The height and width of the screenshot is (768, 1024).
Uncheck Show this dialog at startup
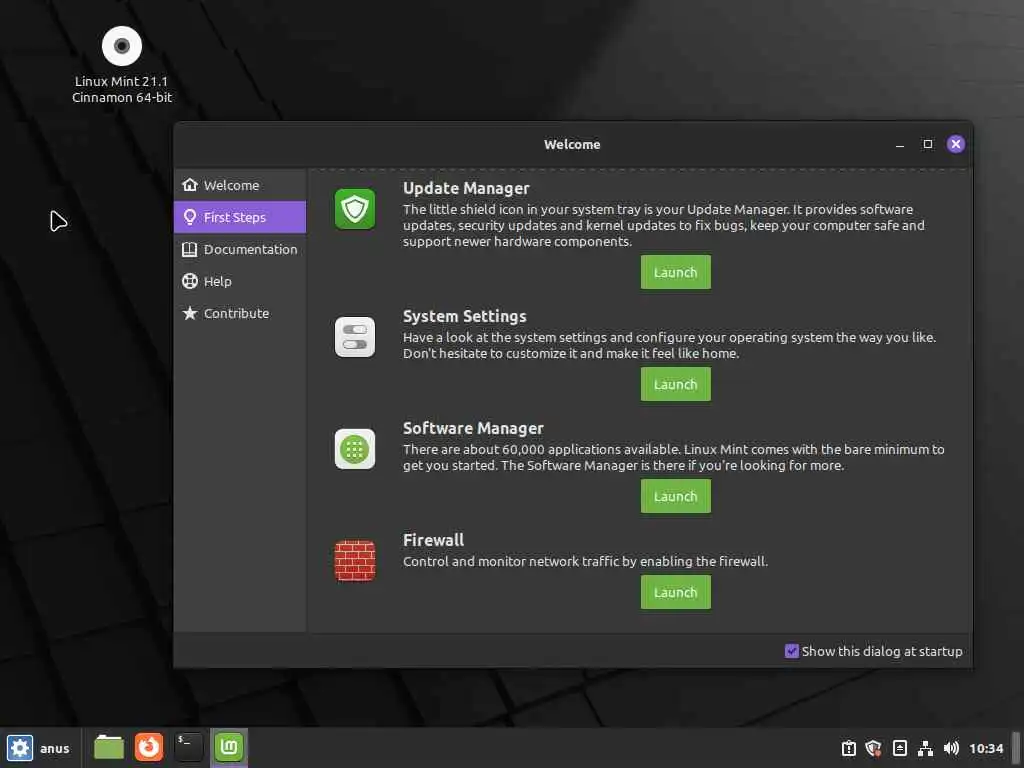tap(792, 651)
